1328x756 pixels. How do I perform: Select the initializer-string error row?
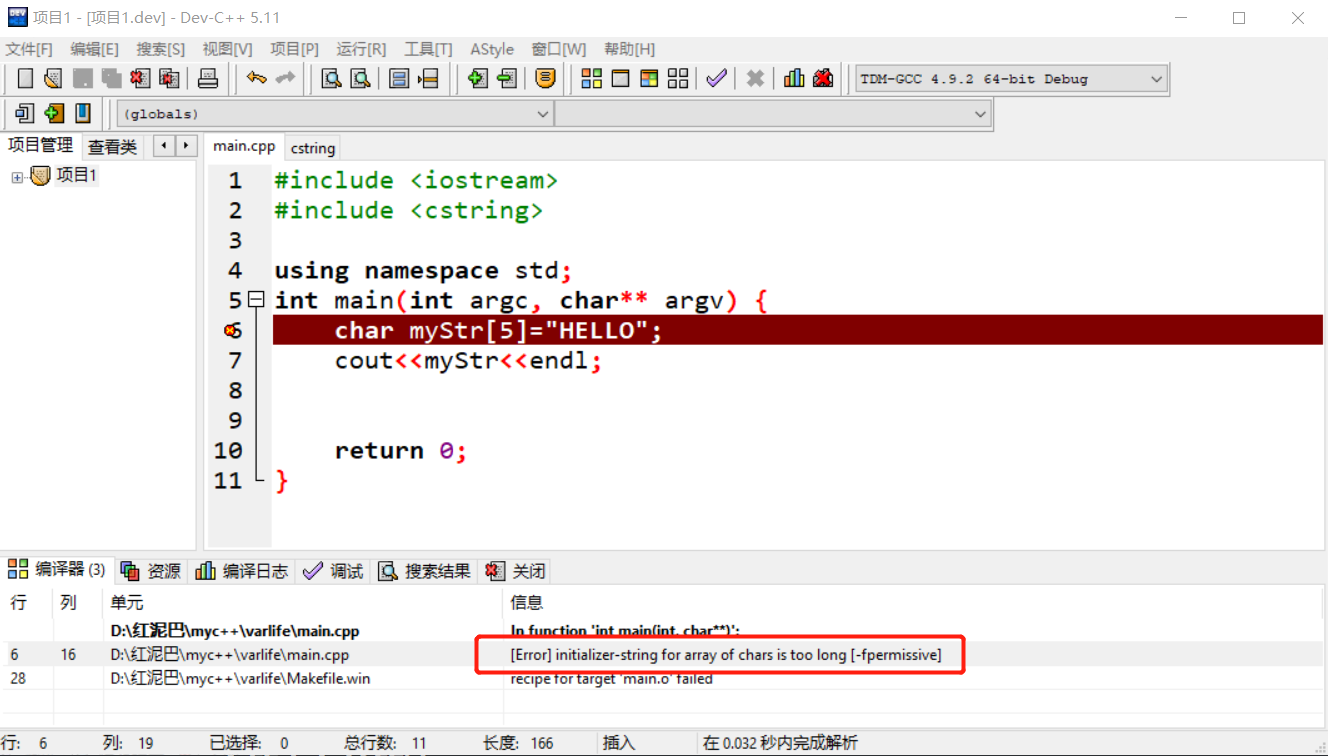664,654
